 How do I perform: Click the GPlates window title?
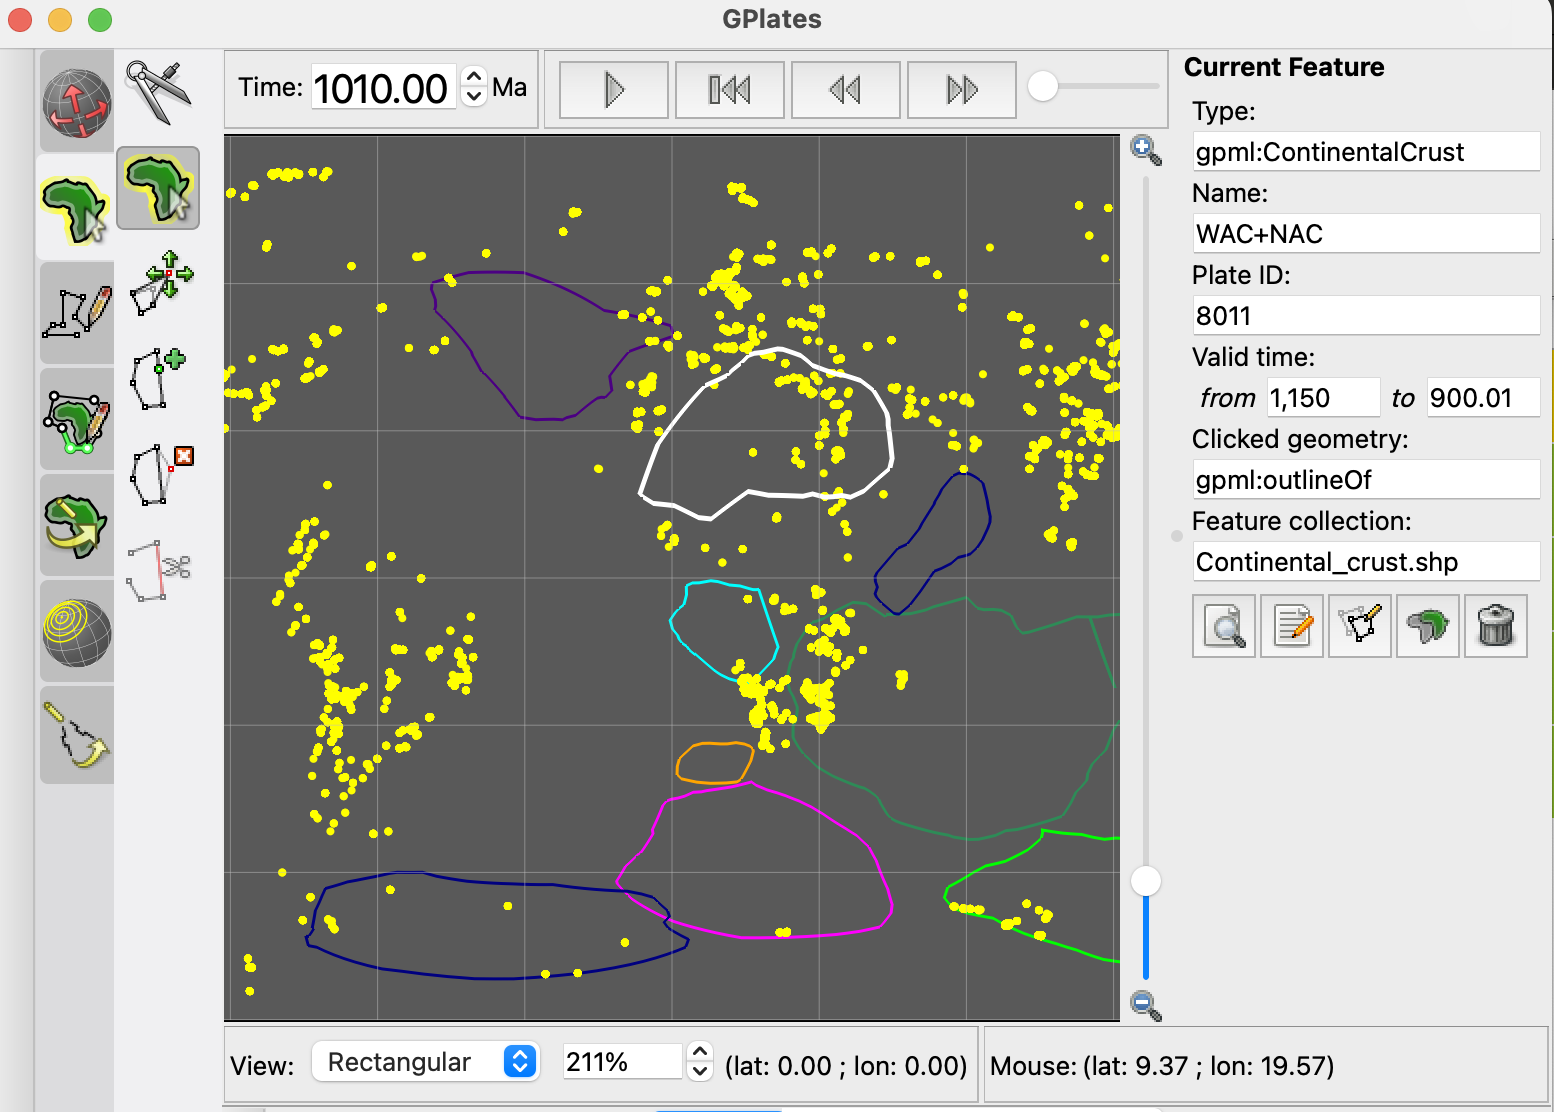coord(772,19)
